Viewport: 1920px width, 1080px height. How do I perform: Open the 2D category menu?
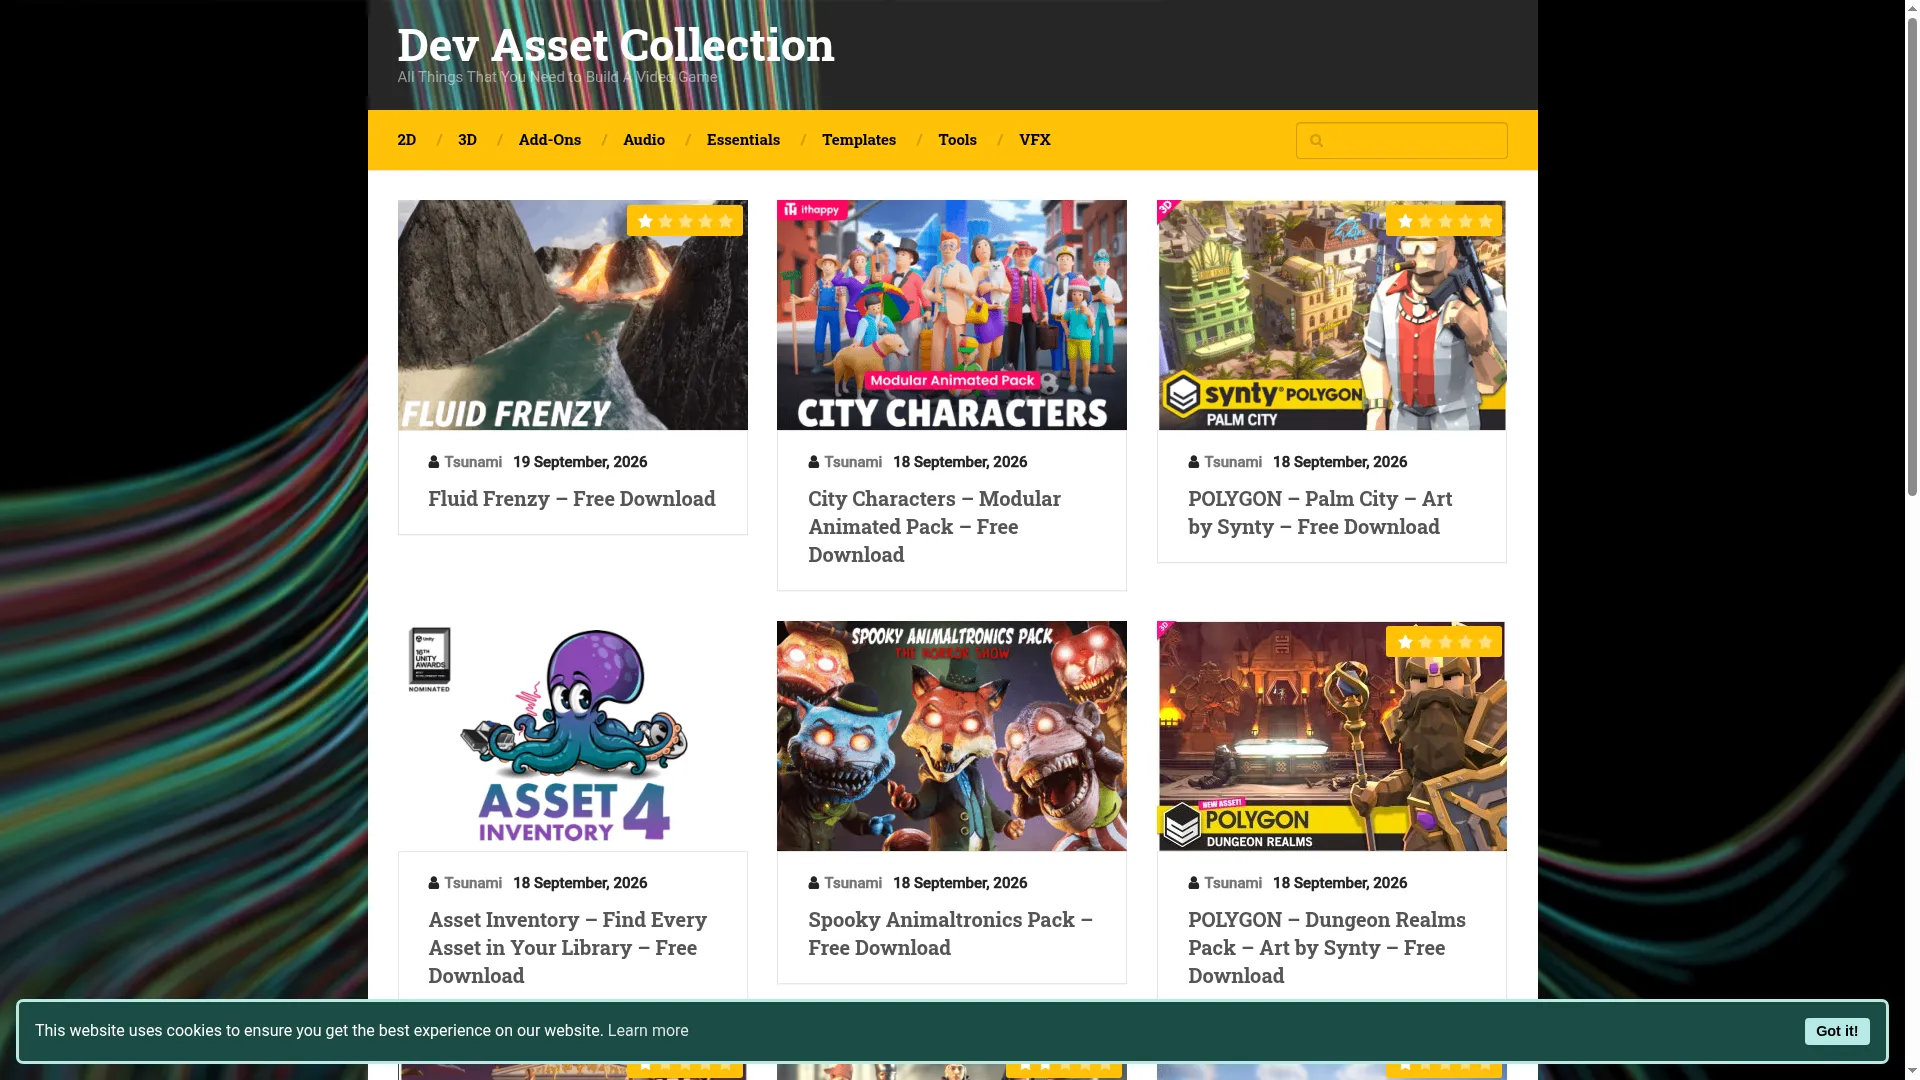(406, 139)
